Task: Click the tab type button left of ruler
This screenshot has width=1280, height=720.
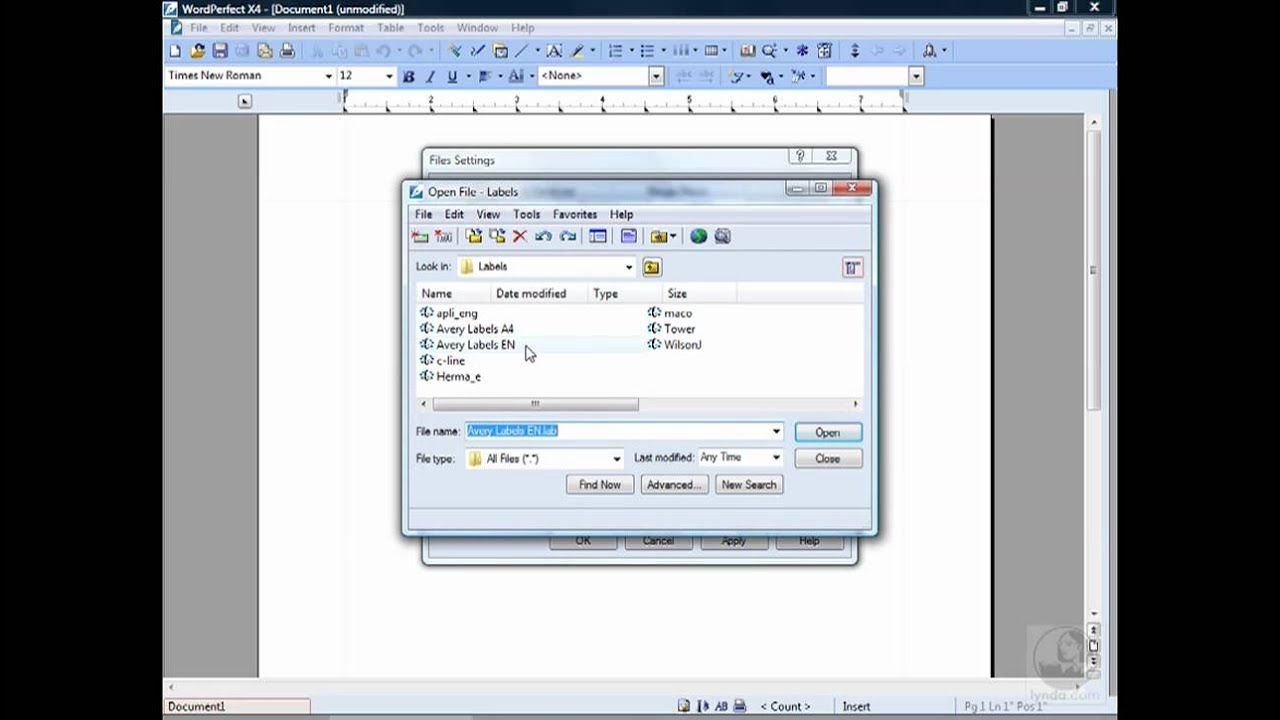Action: tap(245, 101)
